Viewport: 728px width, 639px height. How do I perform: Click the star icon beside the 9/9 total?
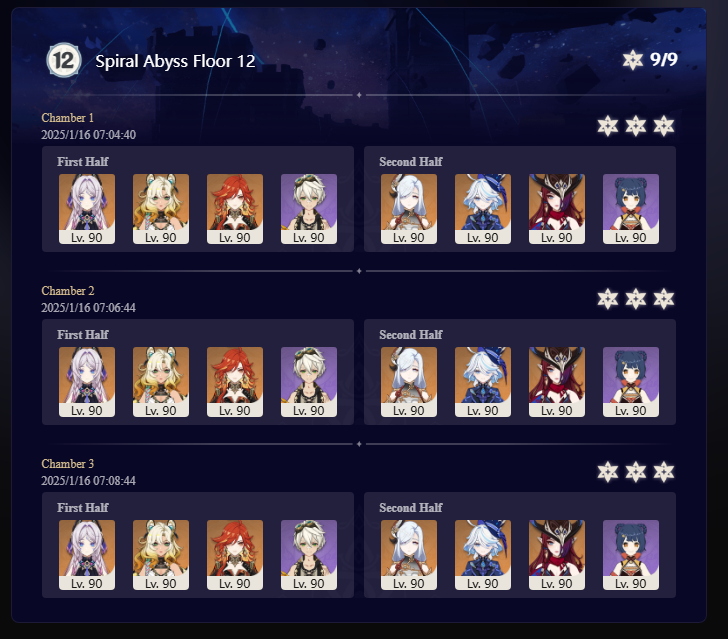point(632,60)
